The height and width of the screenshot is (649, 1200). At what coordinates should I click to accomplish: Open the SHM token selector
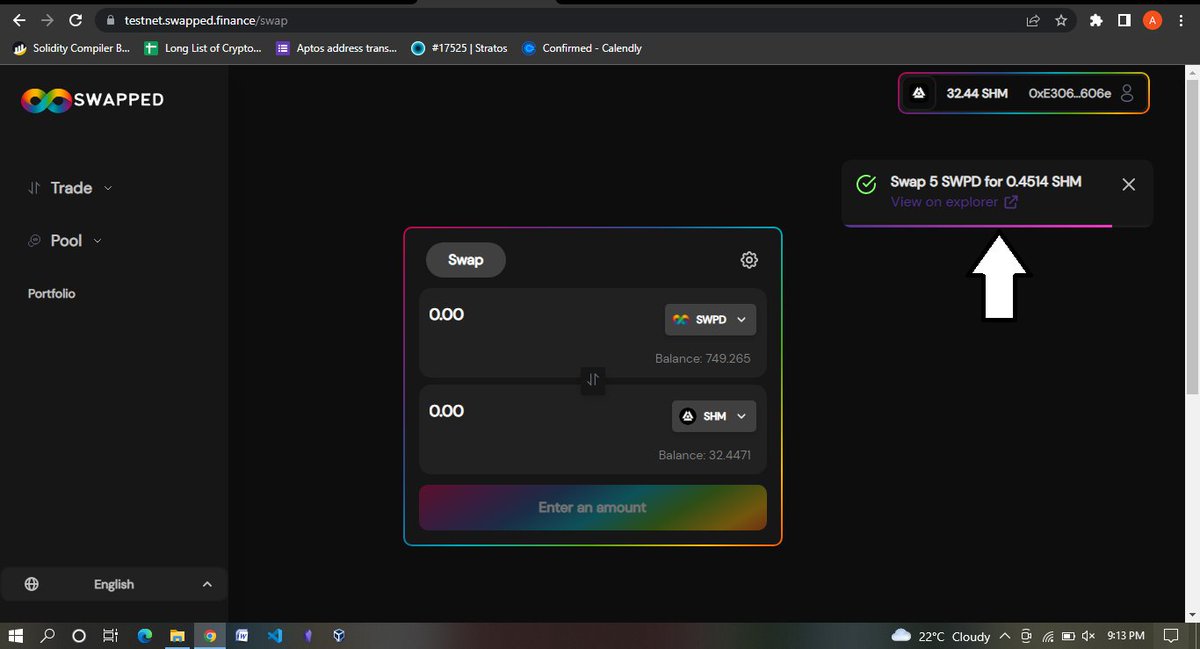[x=714, y=416]
